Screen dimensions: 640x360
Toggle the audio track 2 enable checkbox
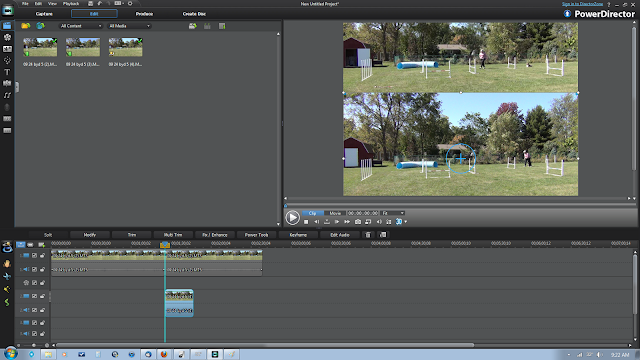(34, 310)
